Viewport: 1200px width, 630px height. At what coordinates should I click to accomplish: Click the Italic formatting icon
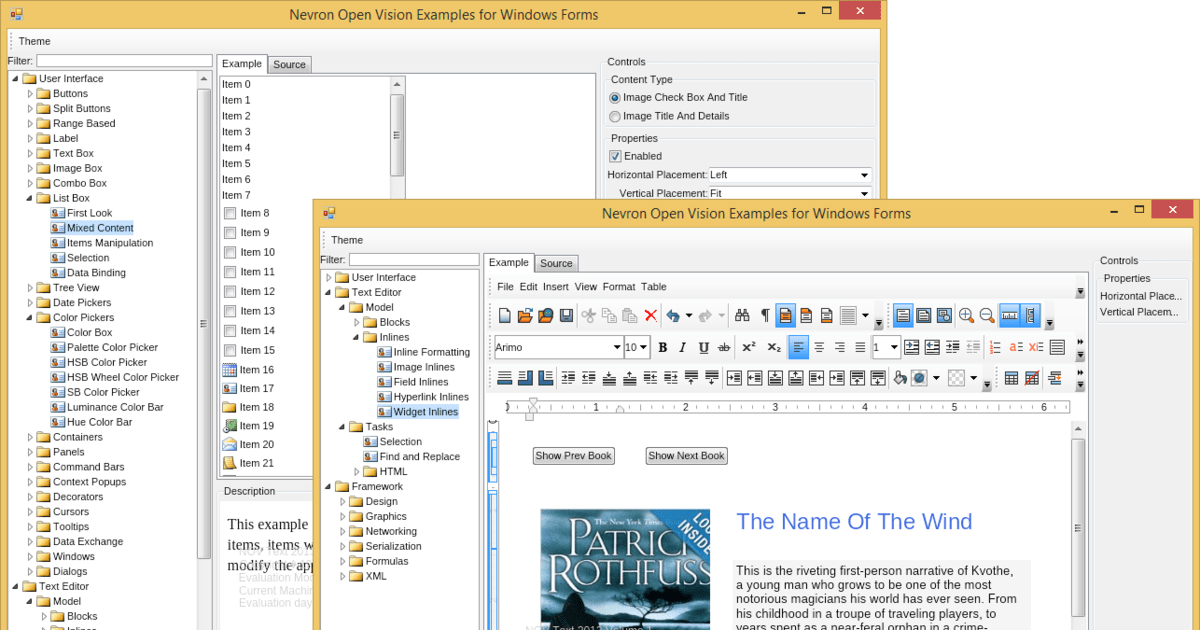click(683, 347)
